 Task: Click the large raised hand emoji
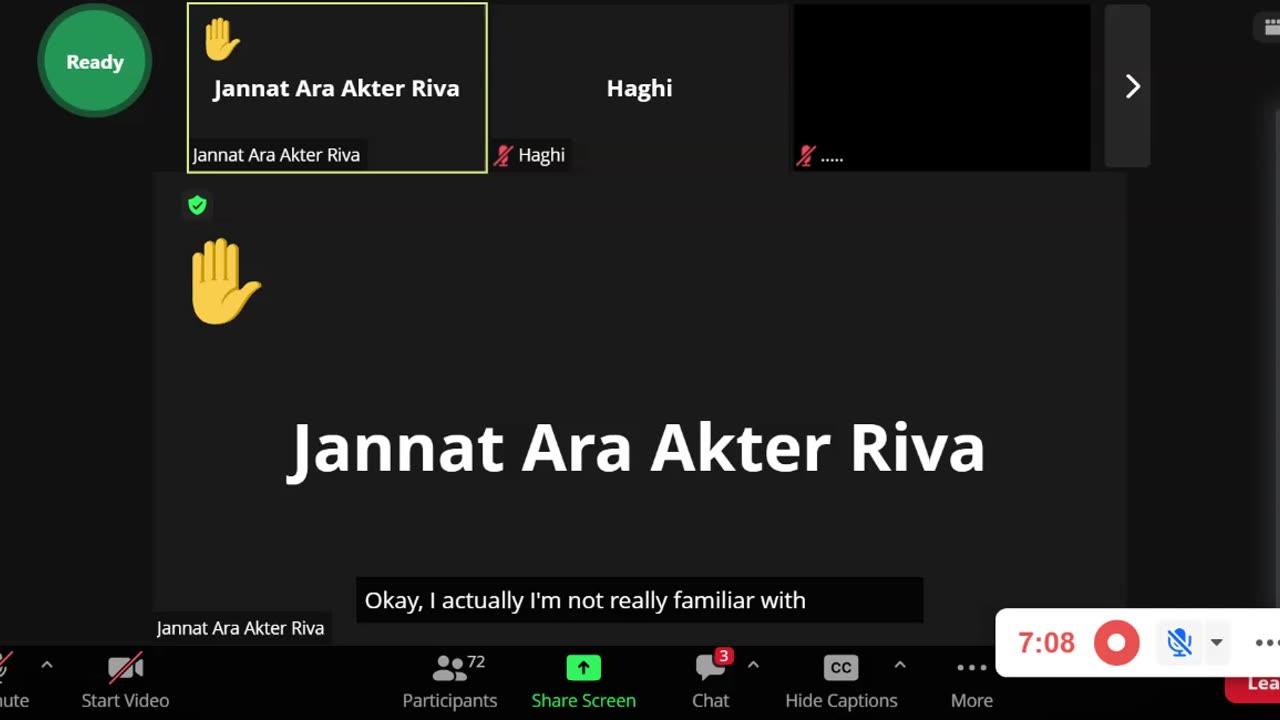[224, 281]
